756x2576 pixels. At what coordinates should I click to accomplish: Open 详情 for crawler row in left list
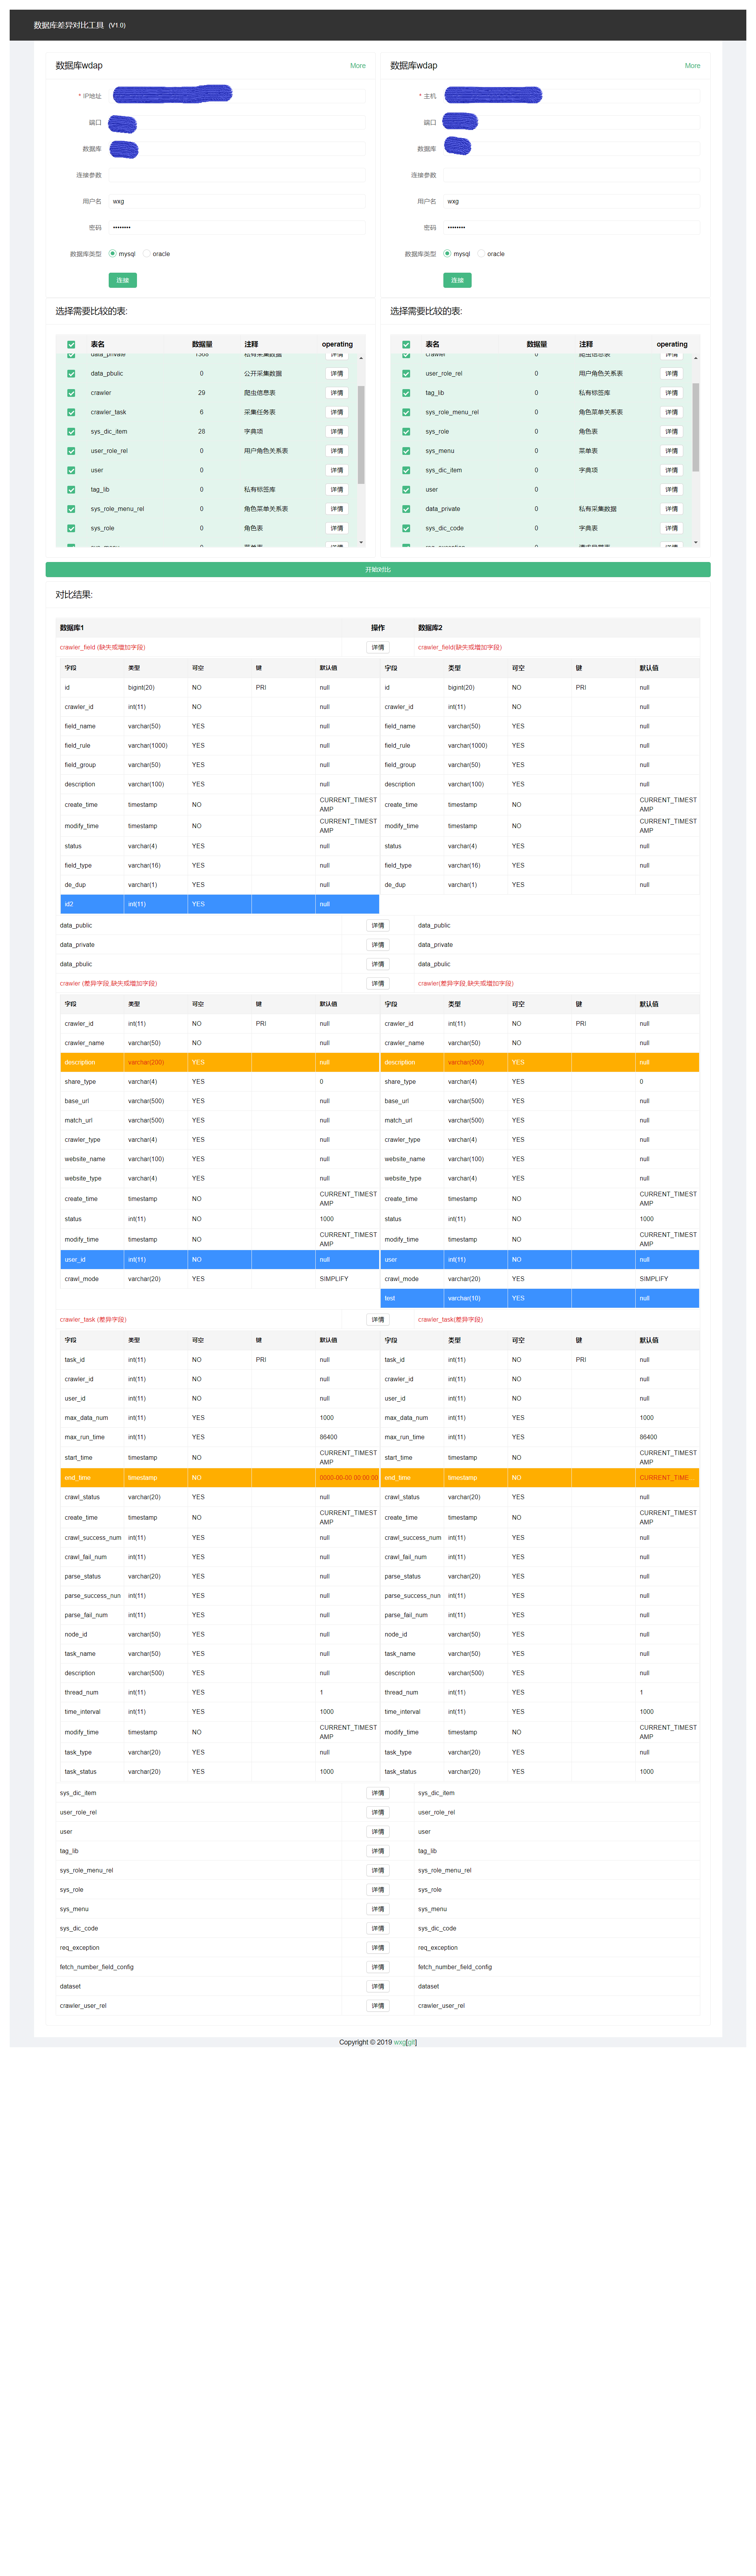[x=337, y=393]
